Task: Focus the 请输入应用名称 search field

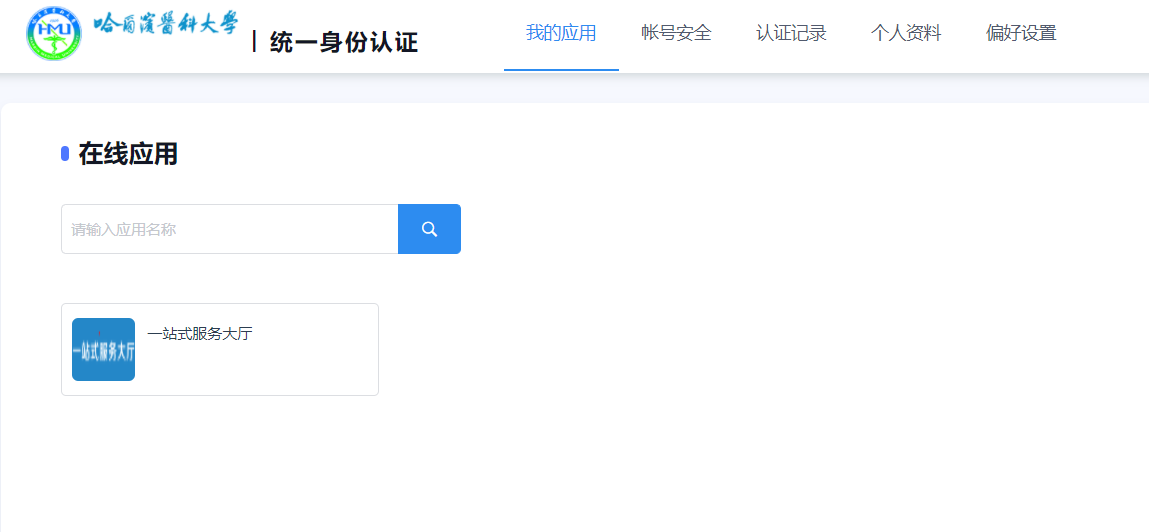Action: click(230, 229)
